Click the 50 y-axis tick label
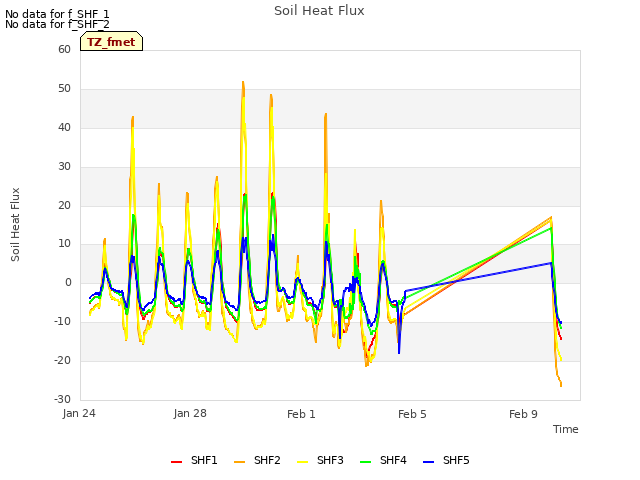Screen dimensions: 640x480 [64, 89]
